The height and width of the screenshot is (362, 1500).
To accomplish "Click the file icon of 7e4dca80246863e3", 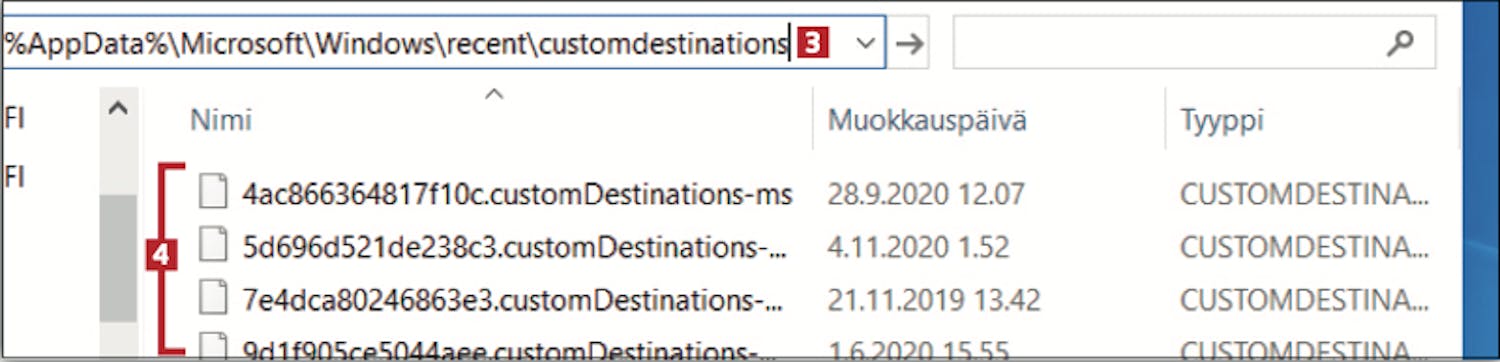I will pyautogui.click(x=212, y=298).
